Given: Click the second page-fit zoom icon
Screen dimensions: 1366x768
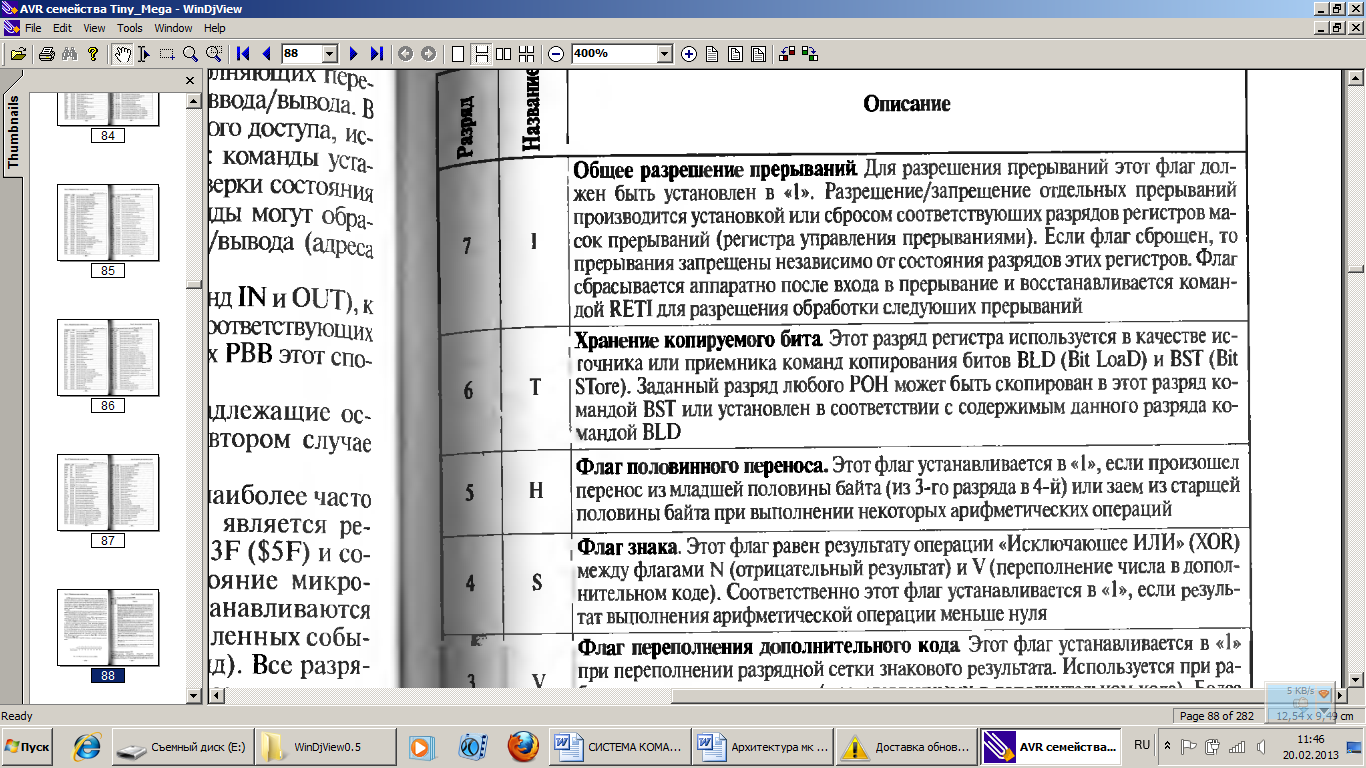Looking at the screenshot, I should (x=735, y=54).
